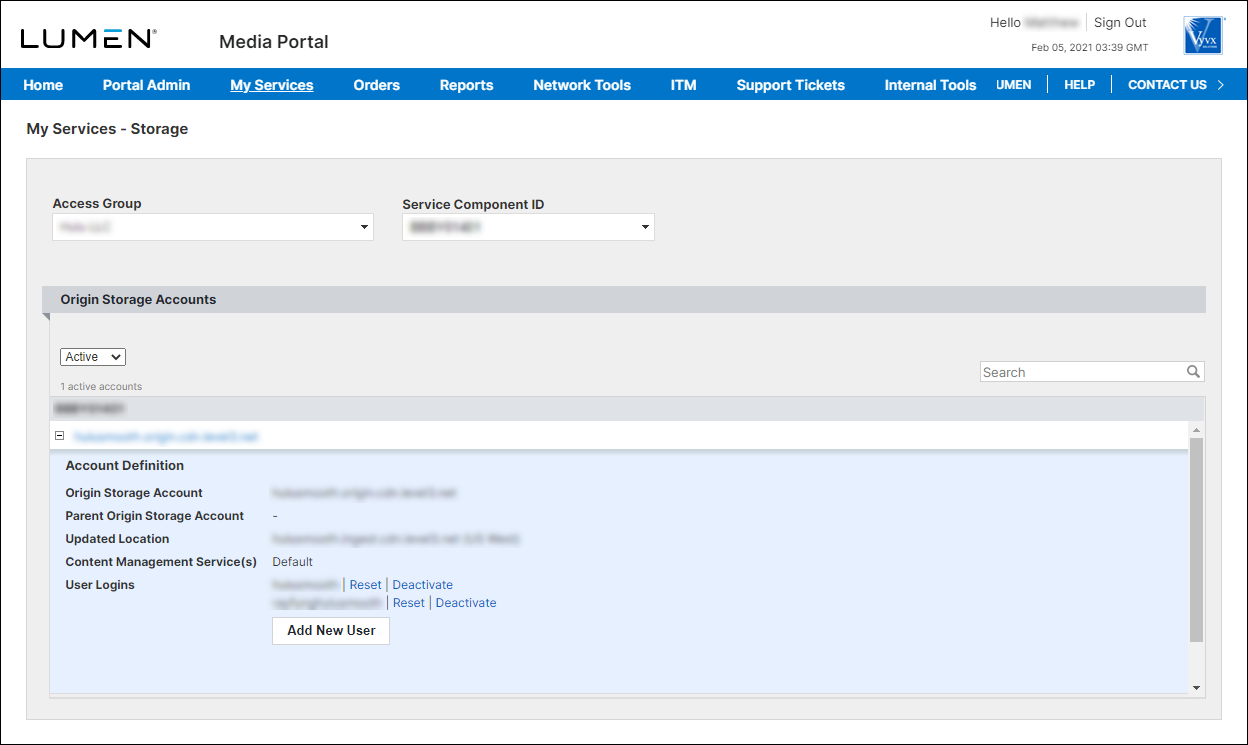
Task: Open the Orders menu
Action: [377, 85]
